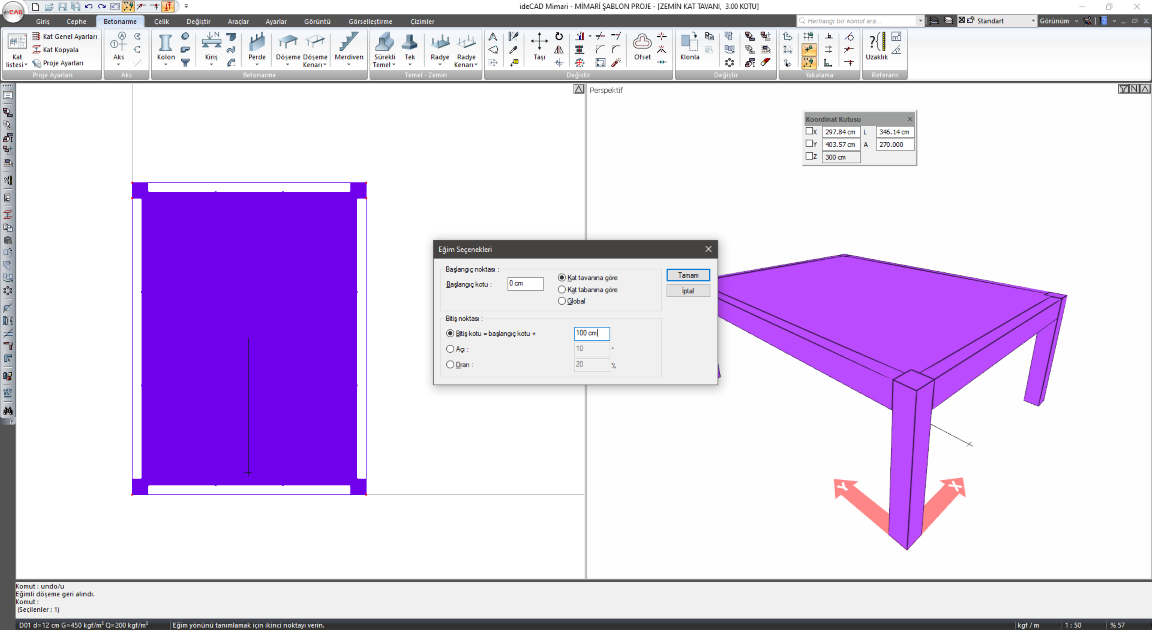This screenshot has height=630, width=1152.
Task: Click the Klonla (clone) icon
Action: (690, 45)
